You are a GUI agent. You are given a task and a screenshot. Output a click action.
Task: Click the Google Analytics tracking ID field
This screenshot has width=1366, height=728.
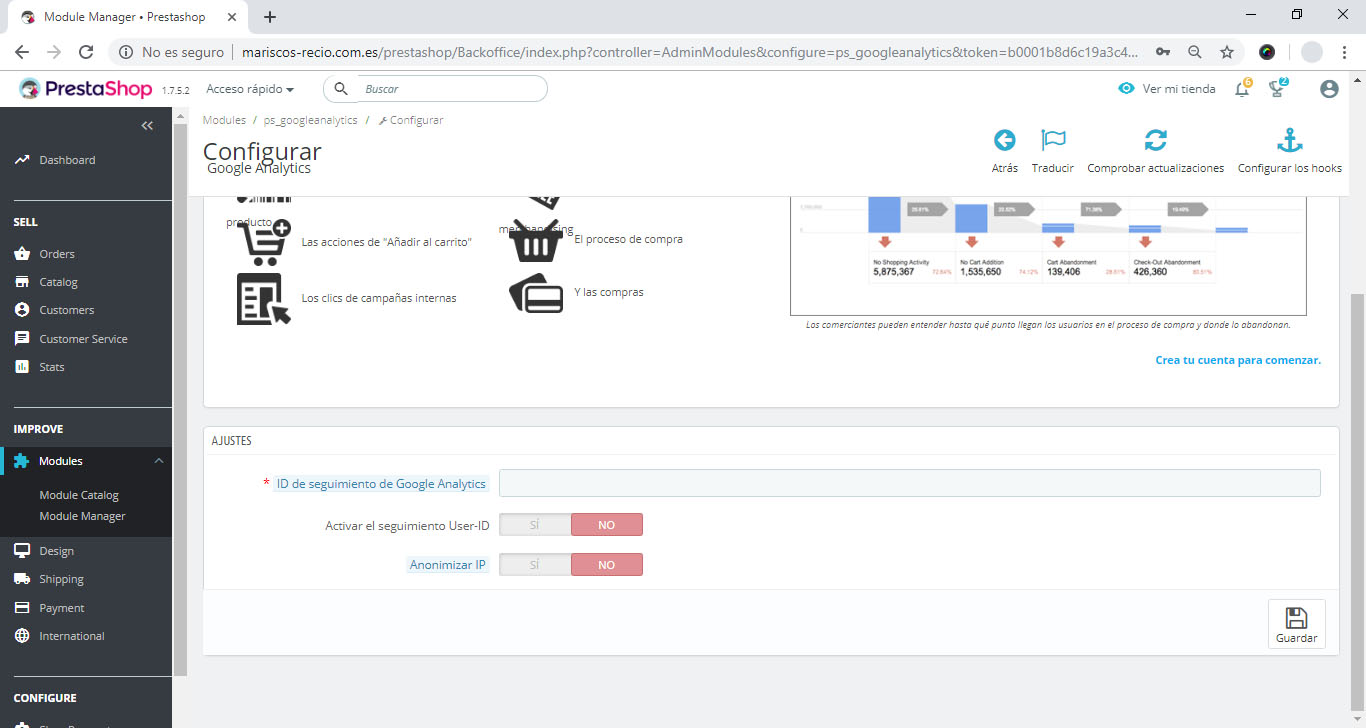coord(909,483)
